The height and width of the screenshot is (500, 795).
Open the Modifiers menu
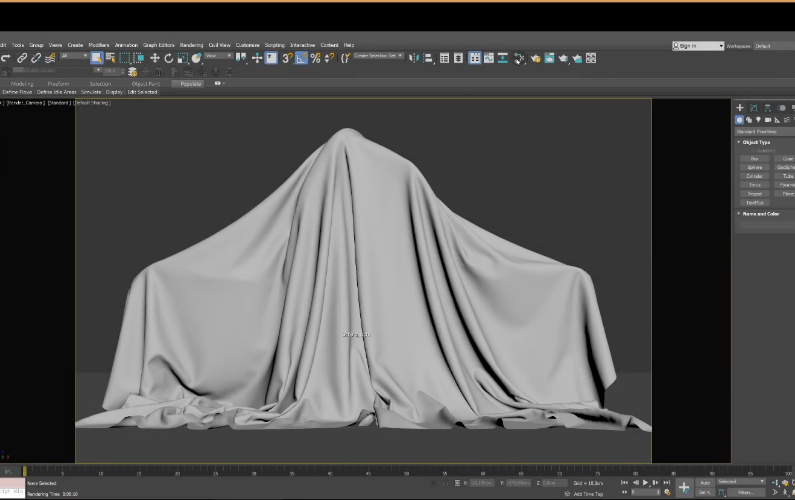click(99, 45)
